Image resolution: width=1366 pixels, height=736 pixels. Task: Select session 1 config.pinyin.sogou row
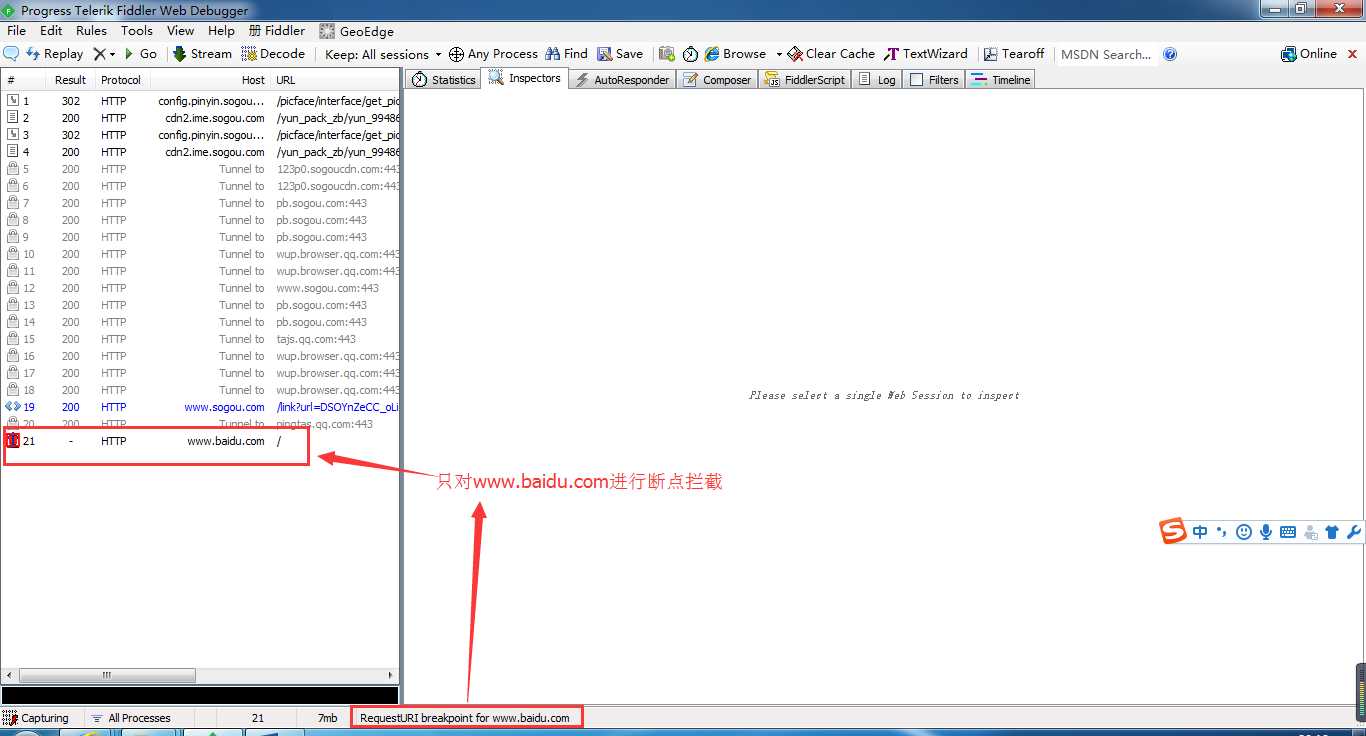(x=201, y=101)
